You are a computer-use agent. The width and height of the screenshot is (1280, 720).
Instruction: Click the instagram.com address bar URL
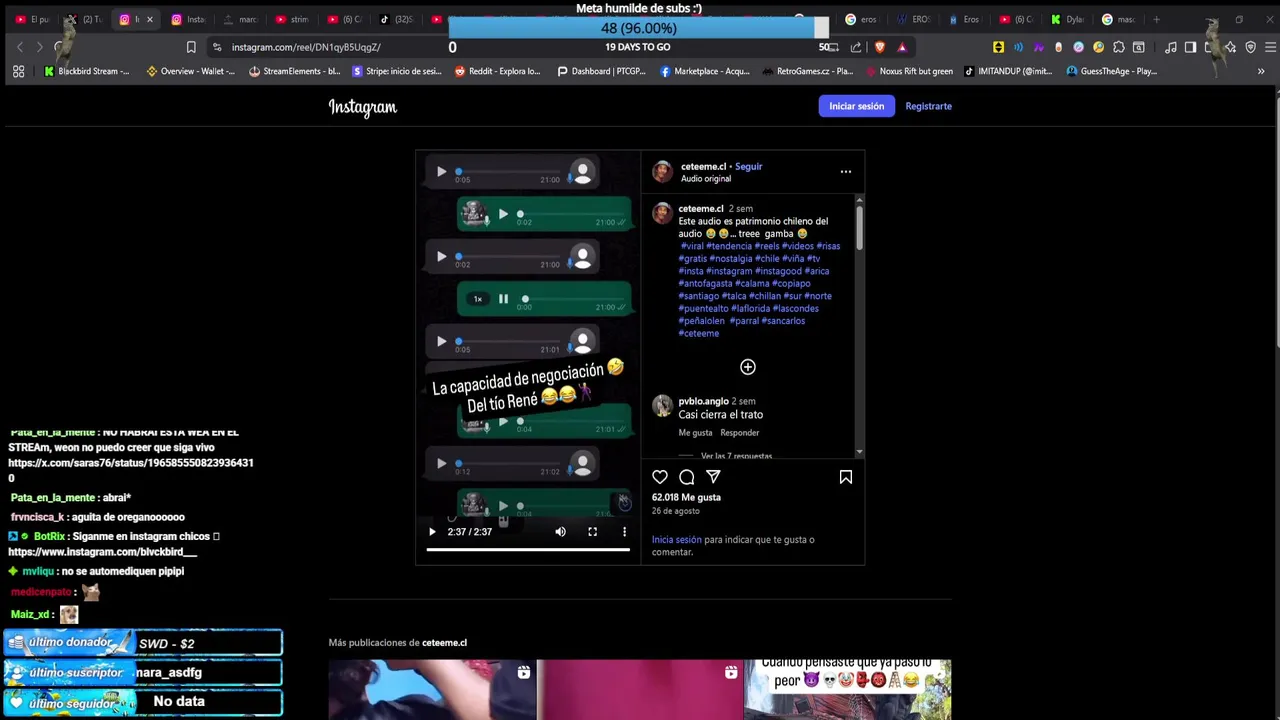306,47
